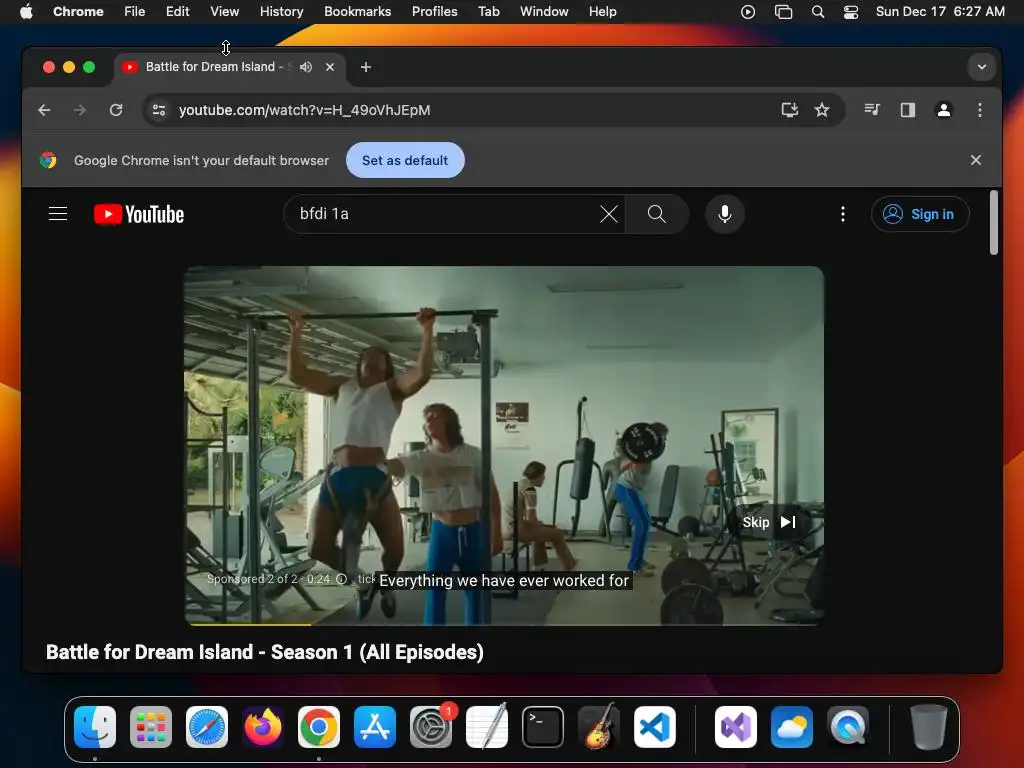This screenshot has width=1024, height=768.
Task: Open the File menu
Action: [x=135, y=11]
